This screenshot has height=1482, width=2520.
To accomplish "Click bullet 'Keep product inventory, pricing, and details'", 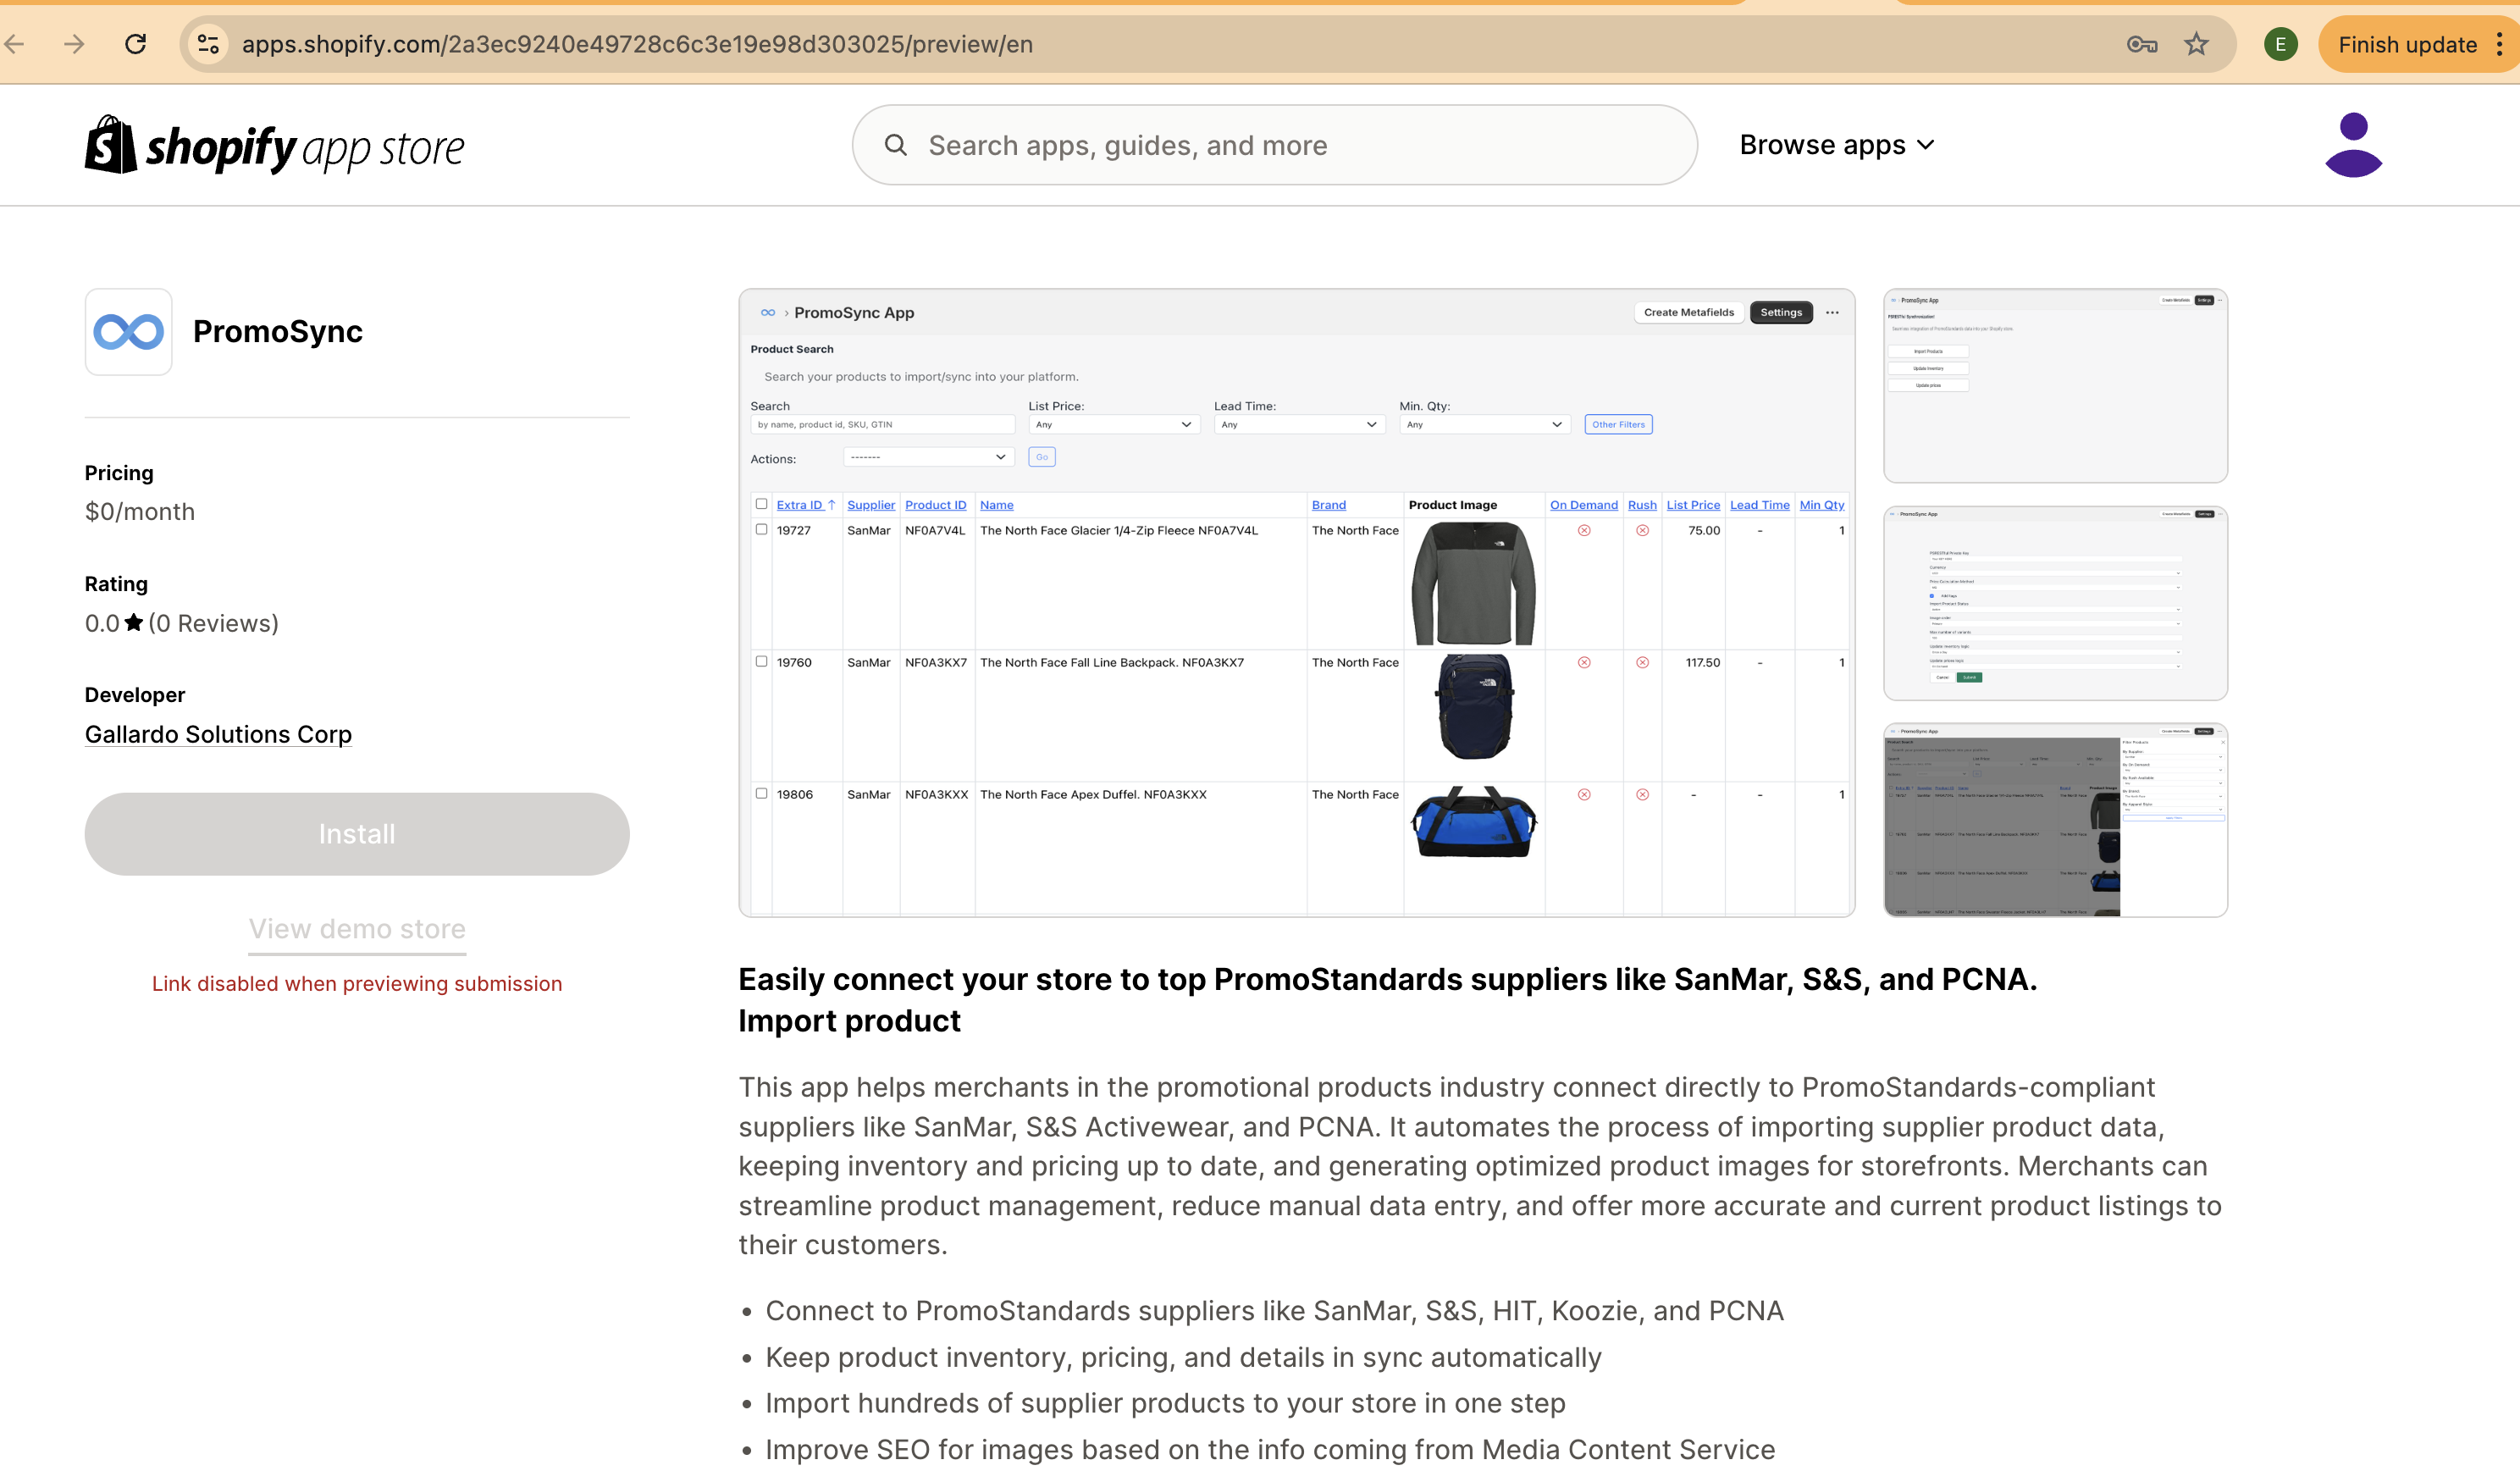I will click(x=1184, y=1358).
